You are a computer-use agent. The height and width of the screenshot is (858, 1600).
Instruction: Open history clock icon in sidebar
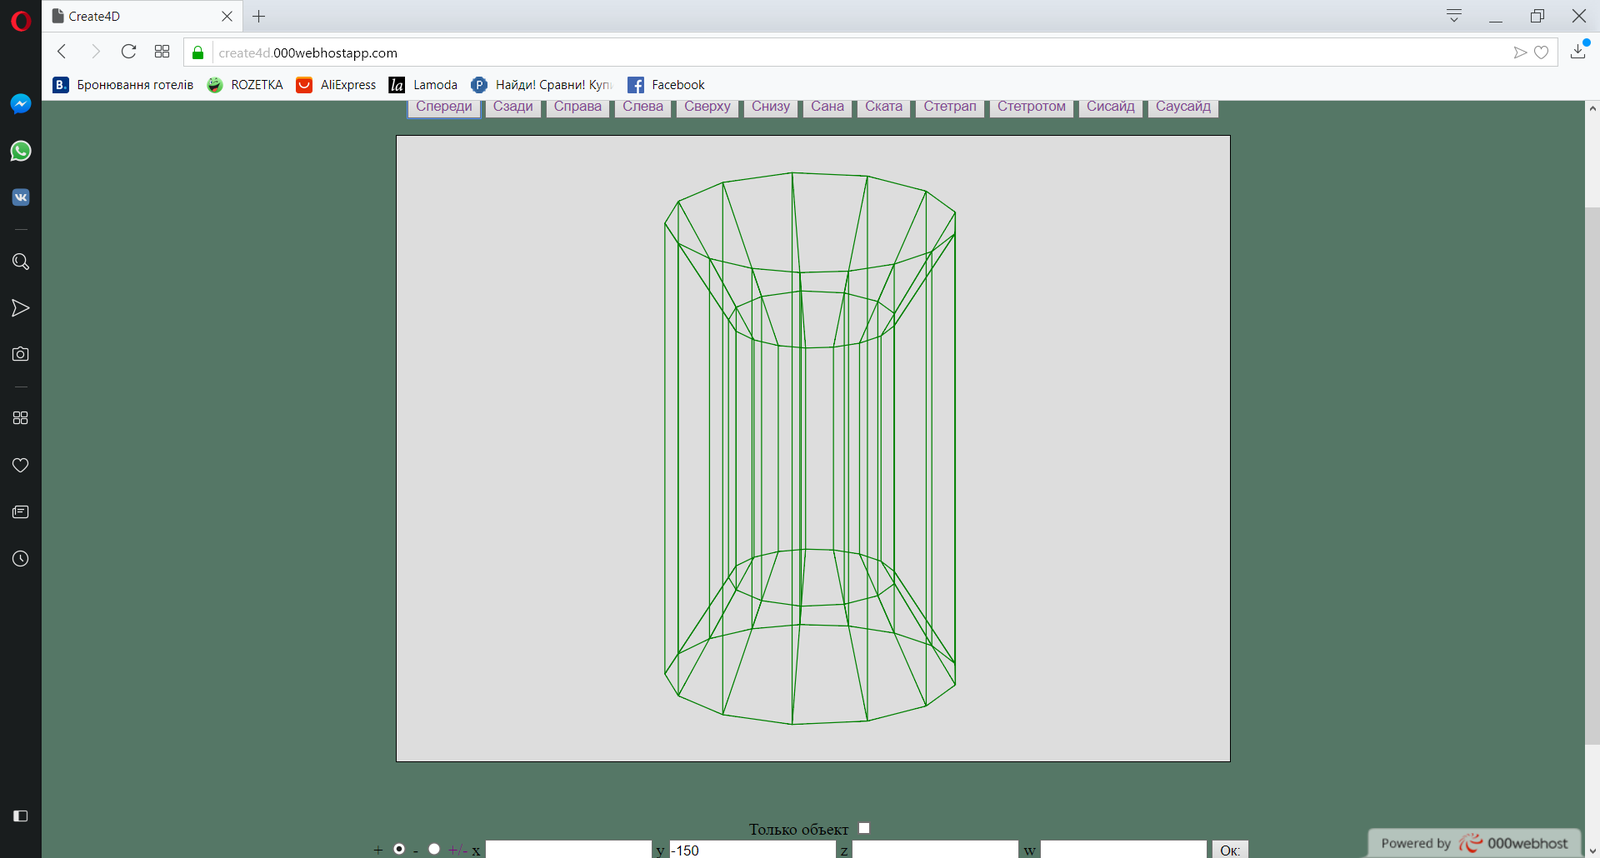tap(20, 559)
